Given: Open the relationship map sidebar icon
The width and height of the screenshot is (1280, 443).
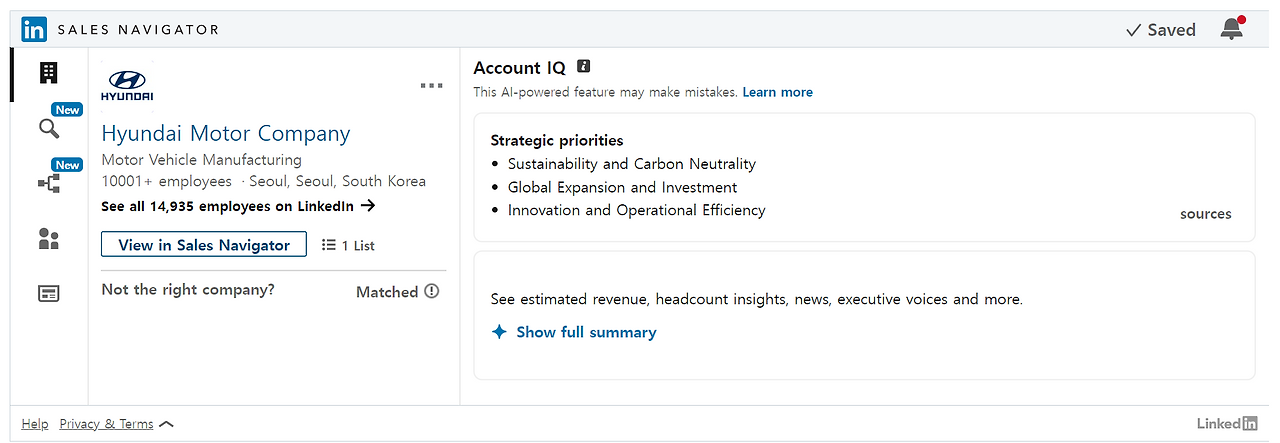Looking at the screenshot, I should point(48,183).
